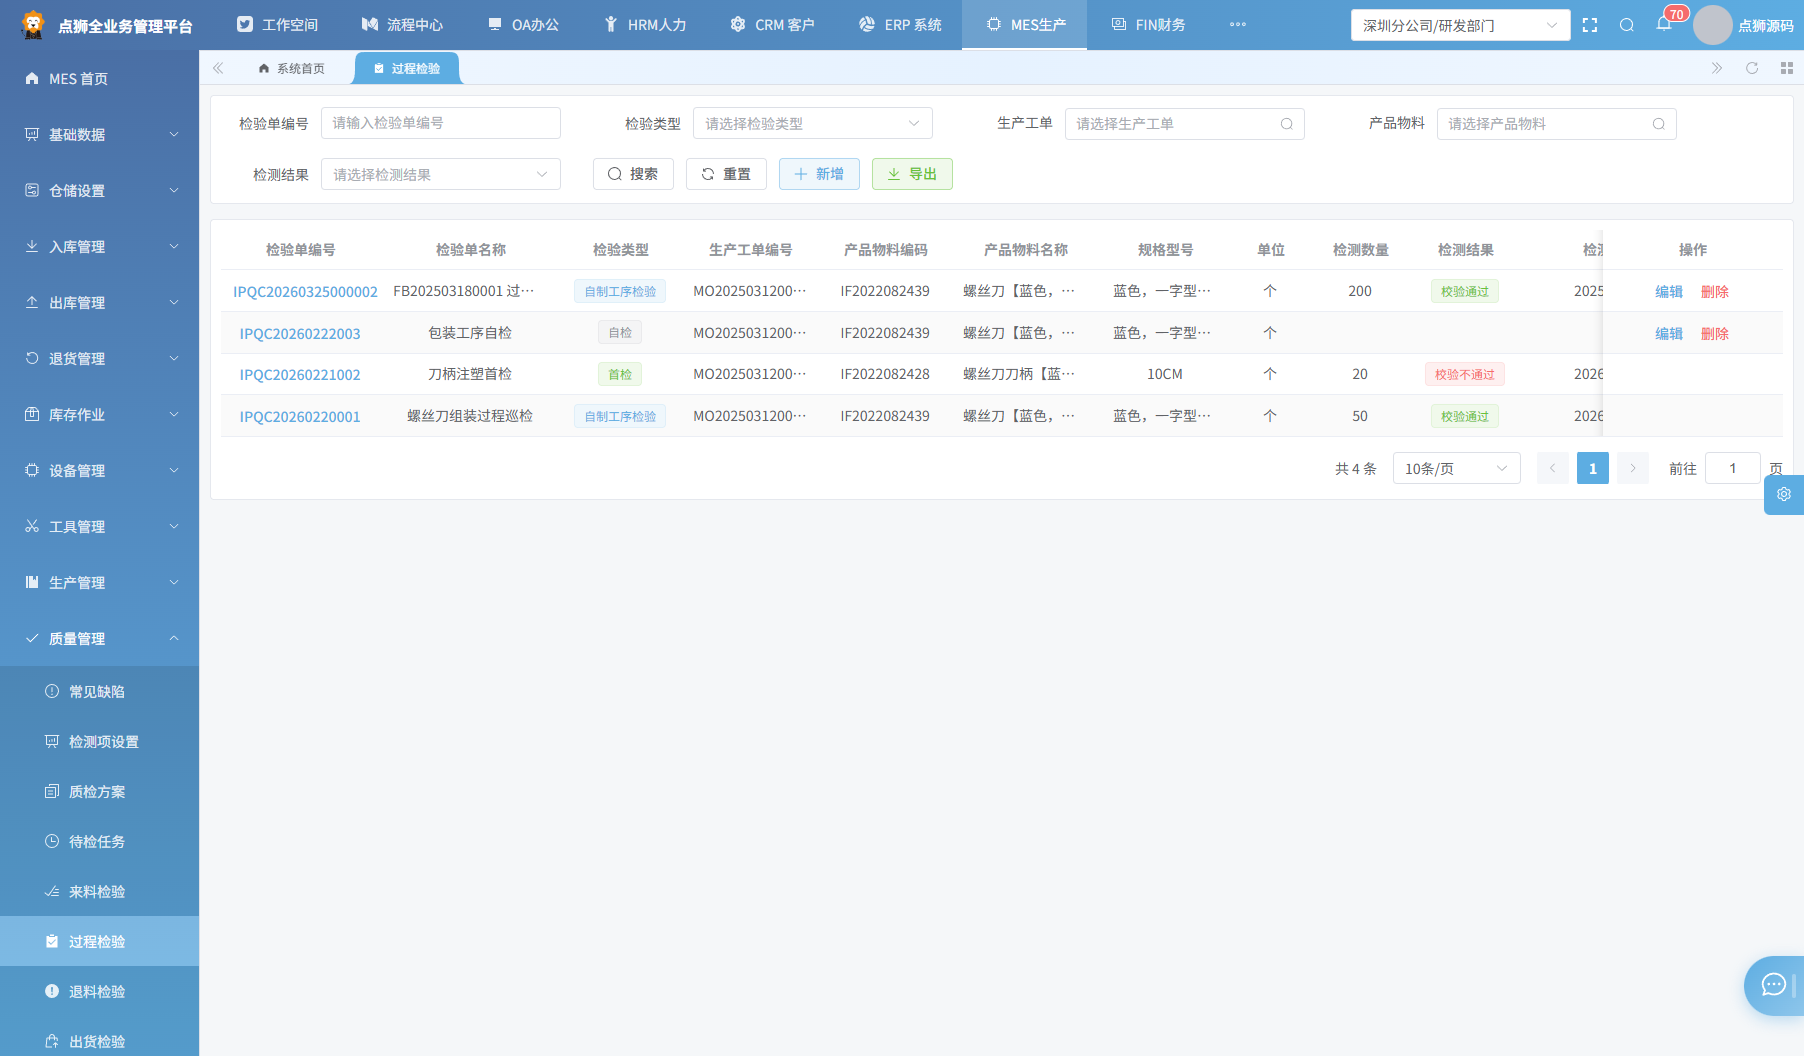Click the 搜索 button
The height and width of the screenshot is (1056, 1804).
coord(633,174)
